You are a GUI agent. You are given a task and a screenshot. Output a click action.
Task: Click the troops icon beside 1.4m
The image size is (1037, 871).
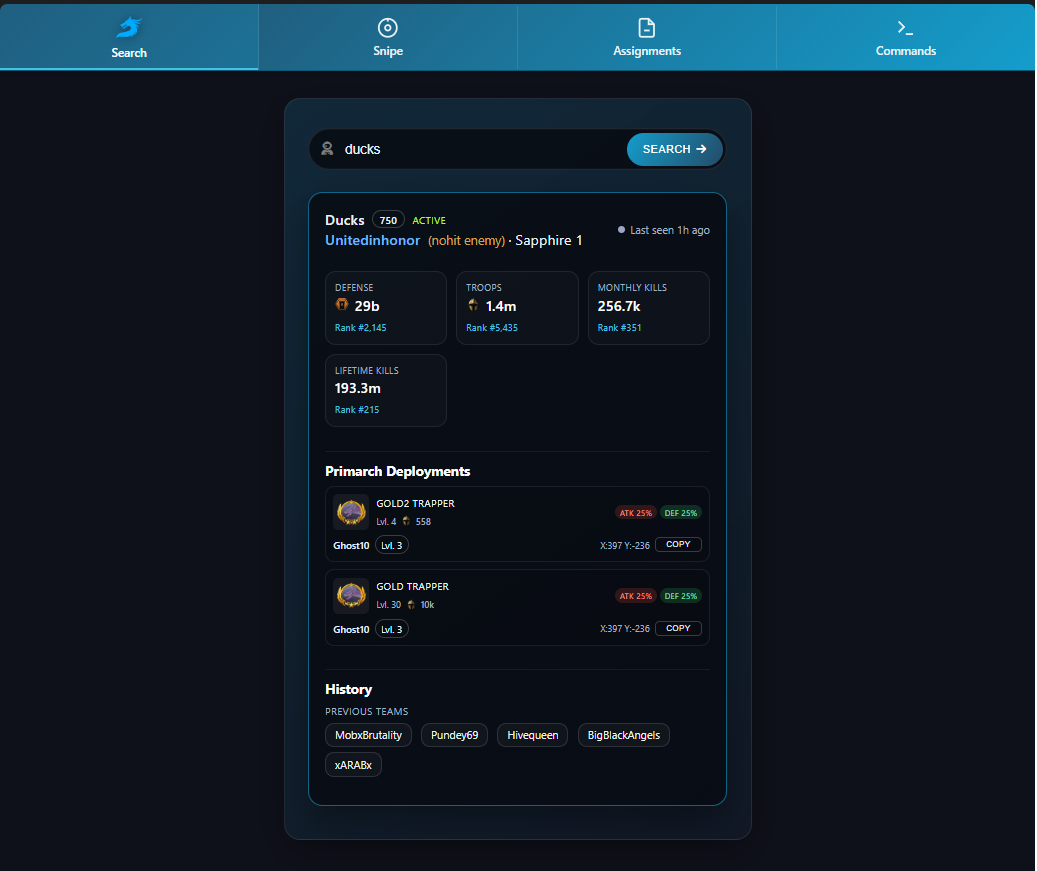click(473, 306)
